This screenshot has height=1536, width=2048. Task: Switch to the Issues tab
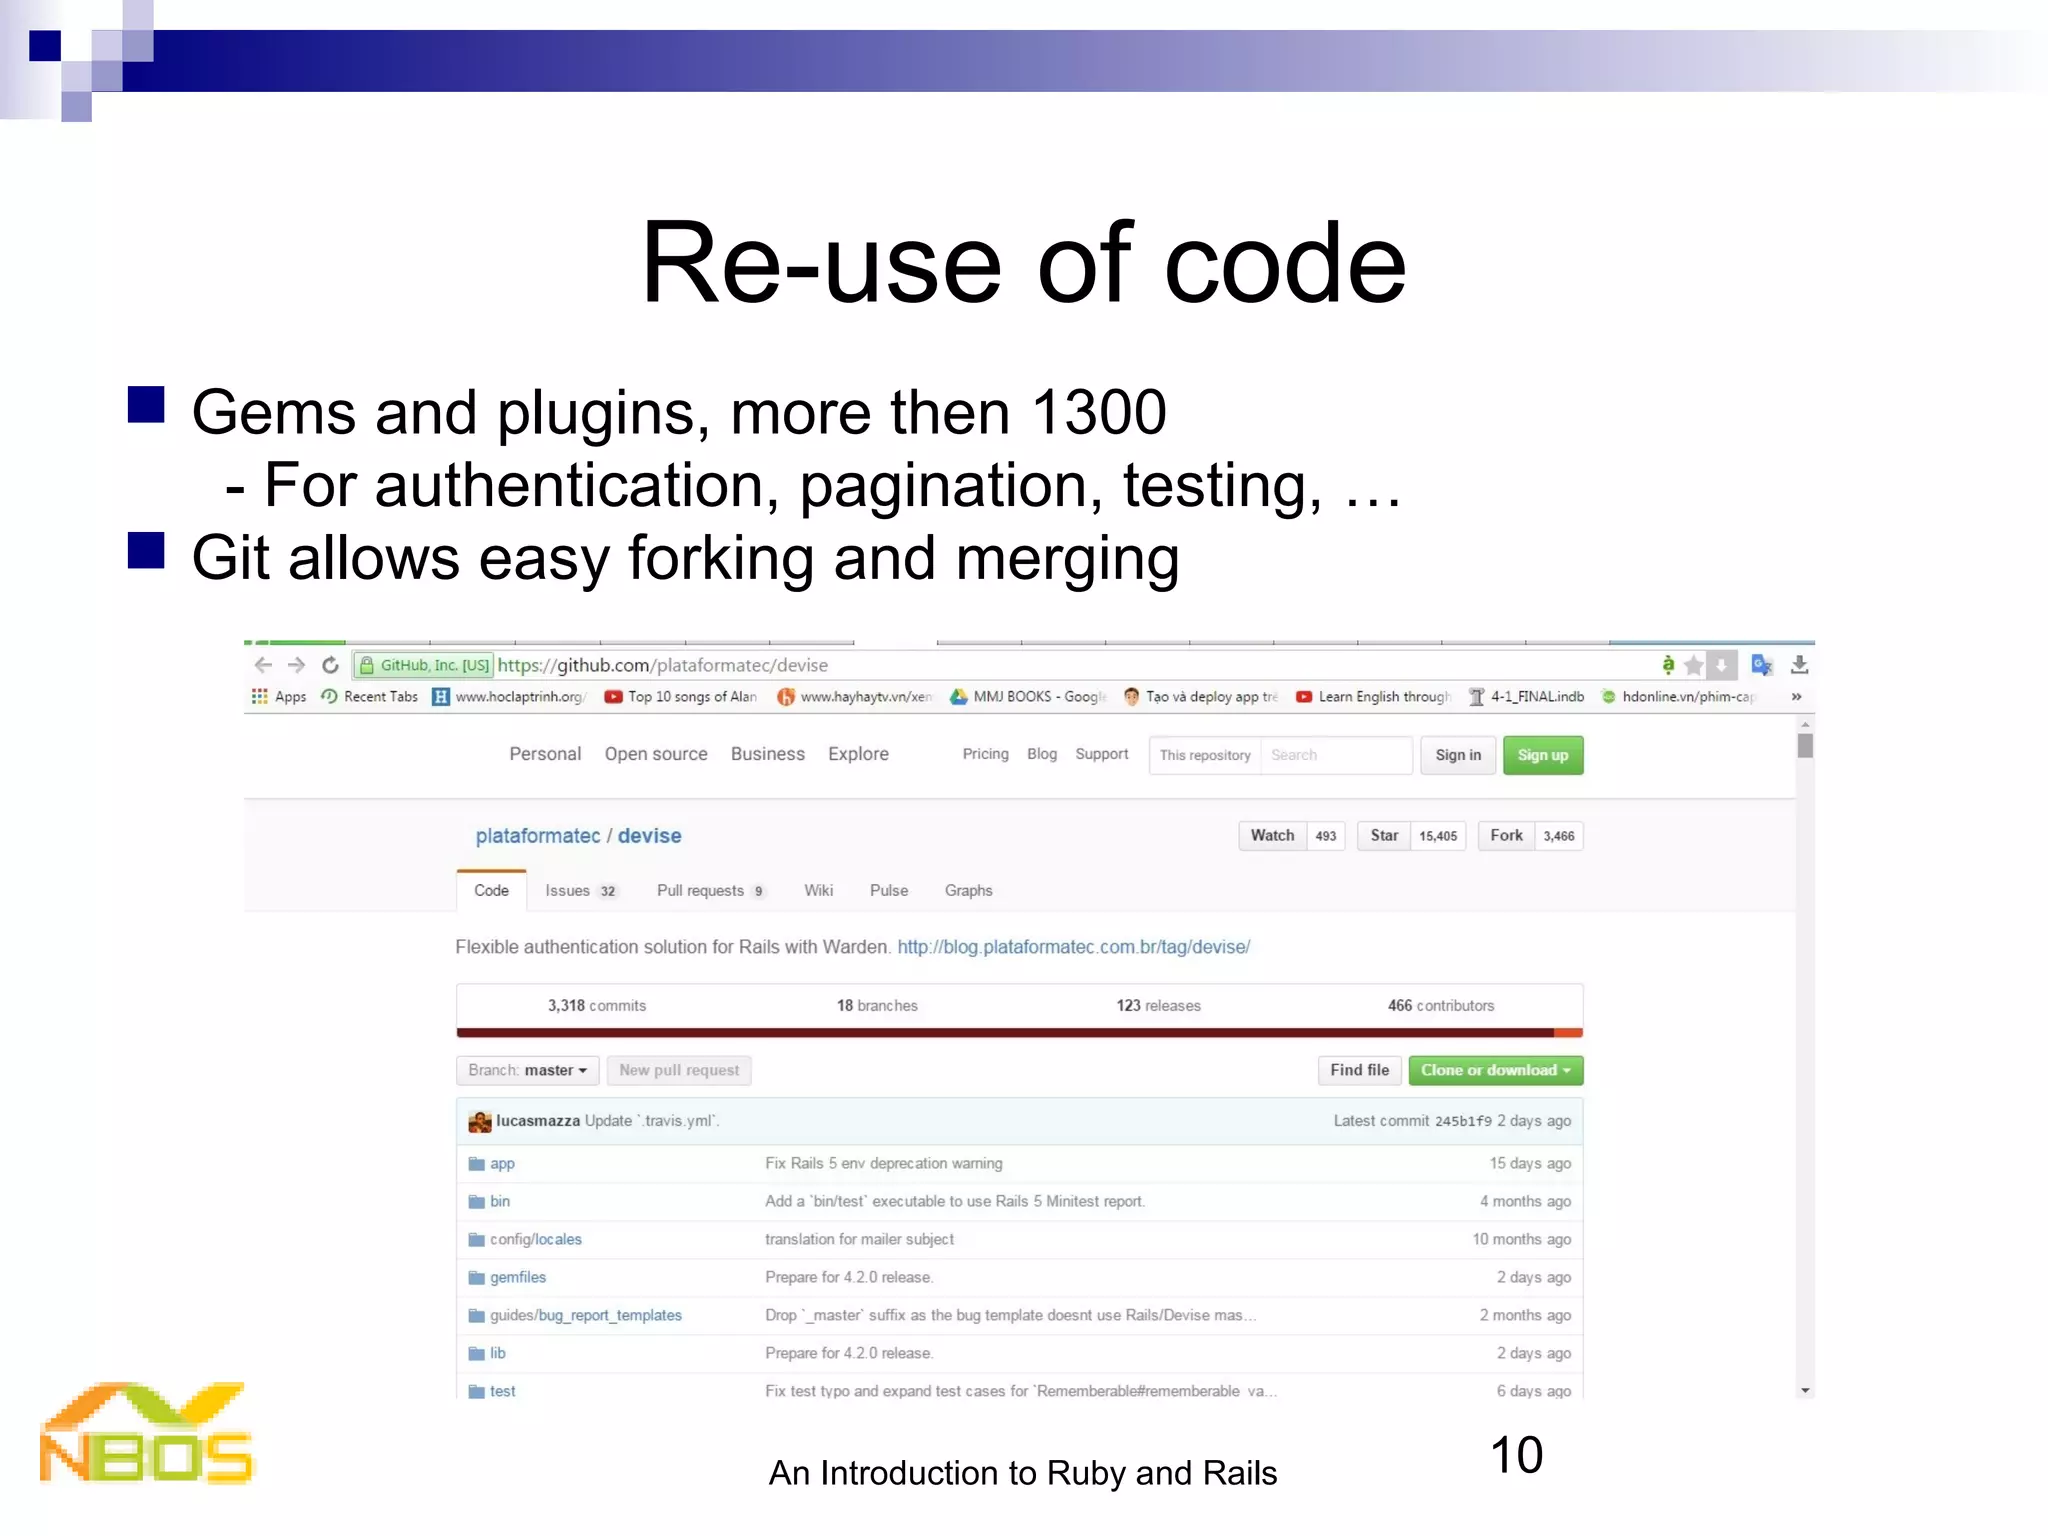point(581,891)
